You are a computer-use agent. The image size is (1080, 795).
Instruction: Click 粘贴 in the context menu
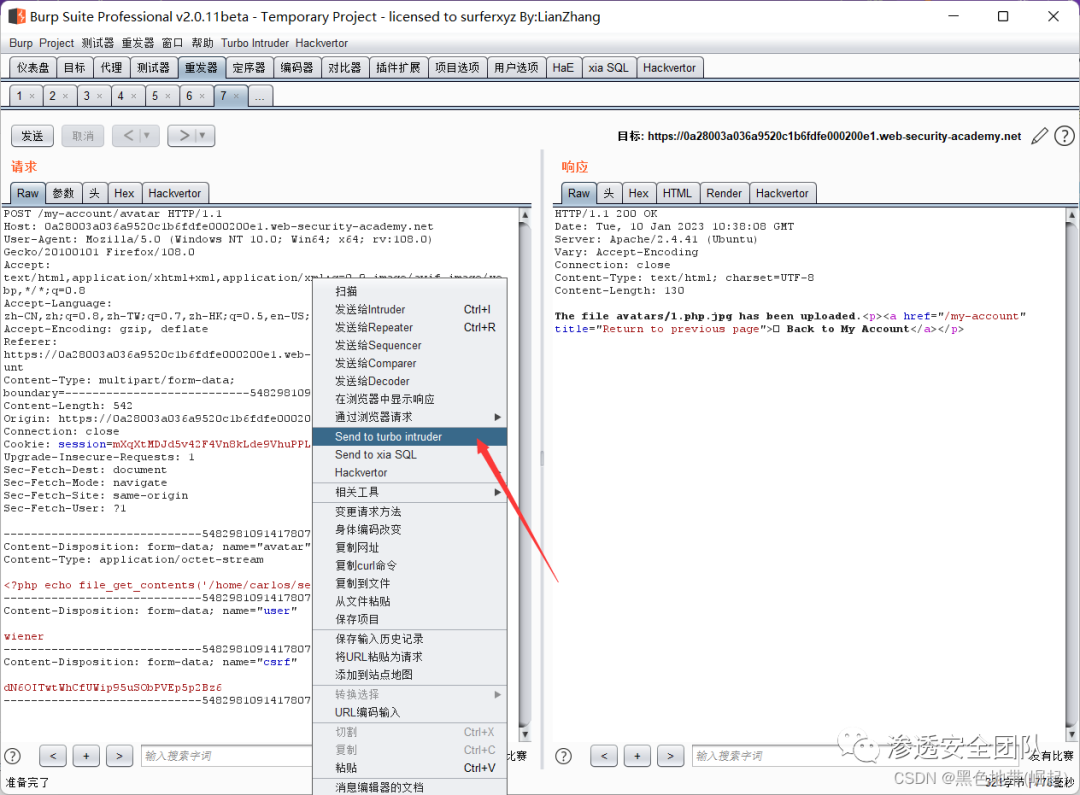(410, 767)
